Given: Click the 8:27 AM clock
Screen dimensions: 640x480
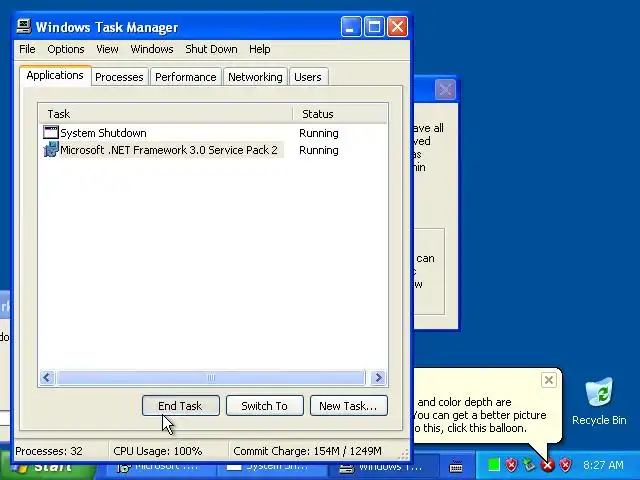Looking at the screenshot, I should [x=603, y=465].
